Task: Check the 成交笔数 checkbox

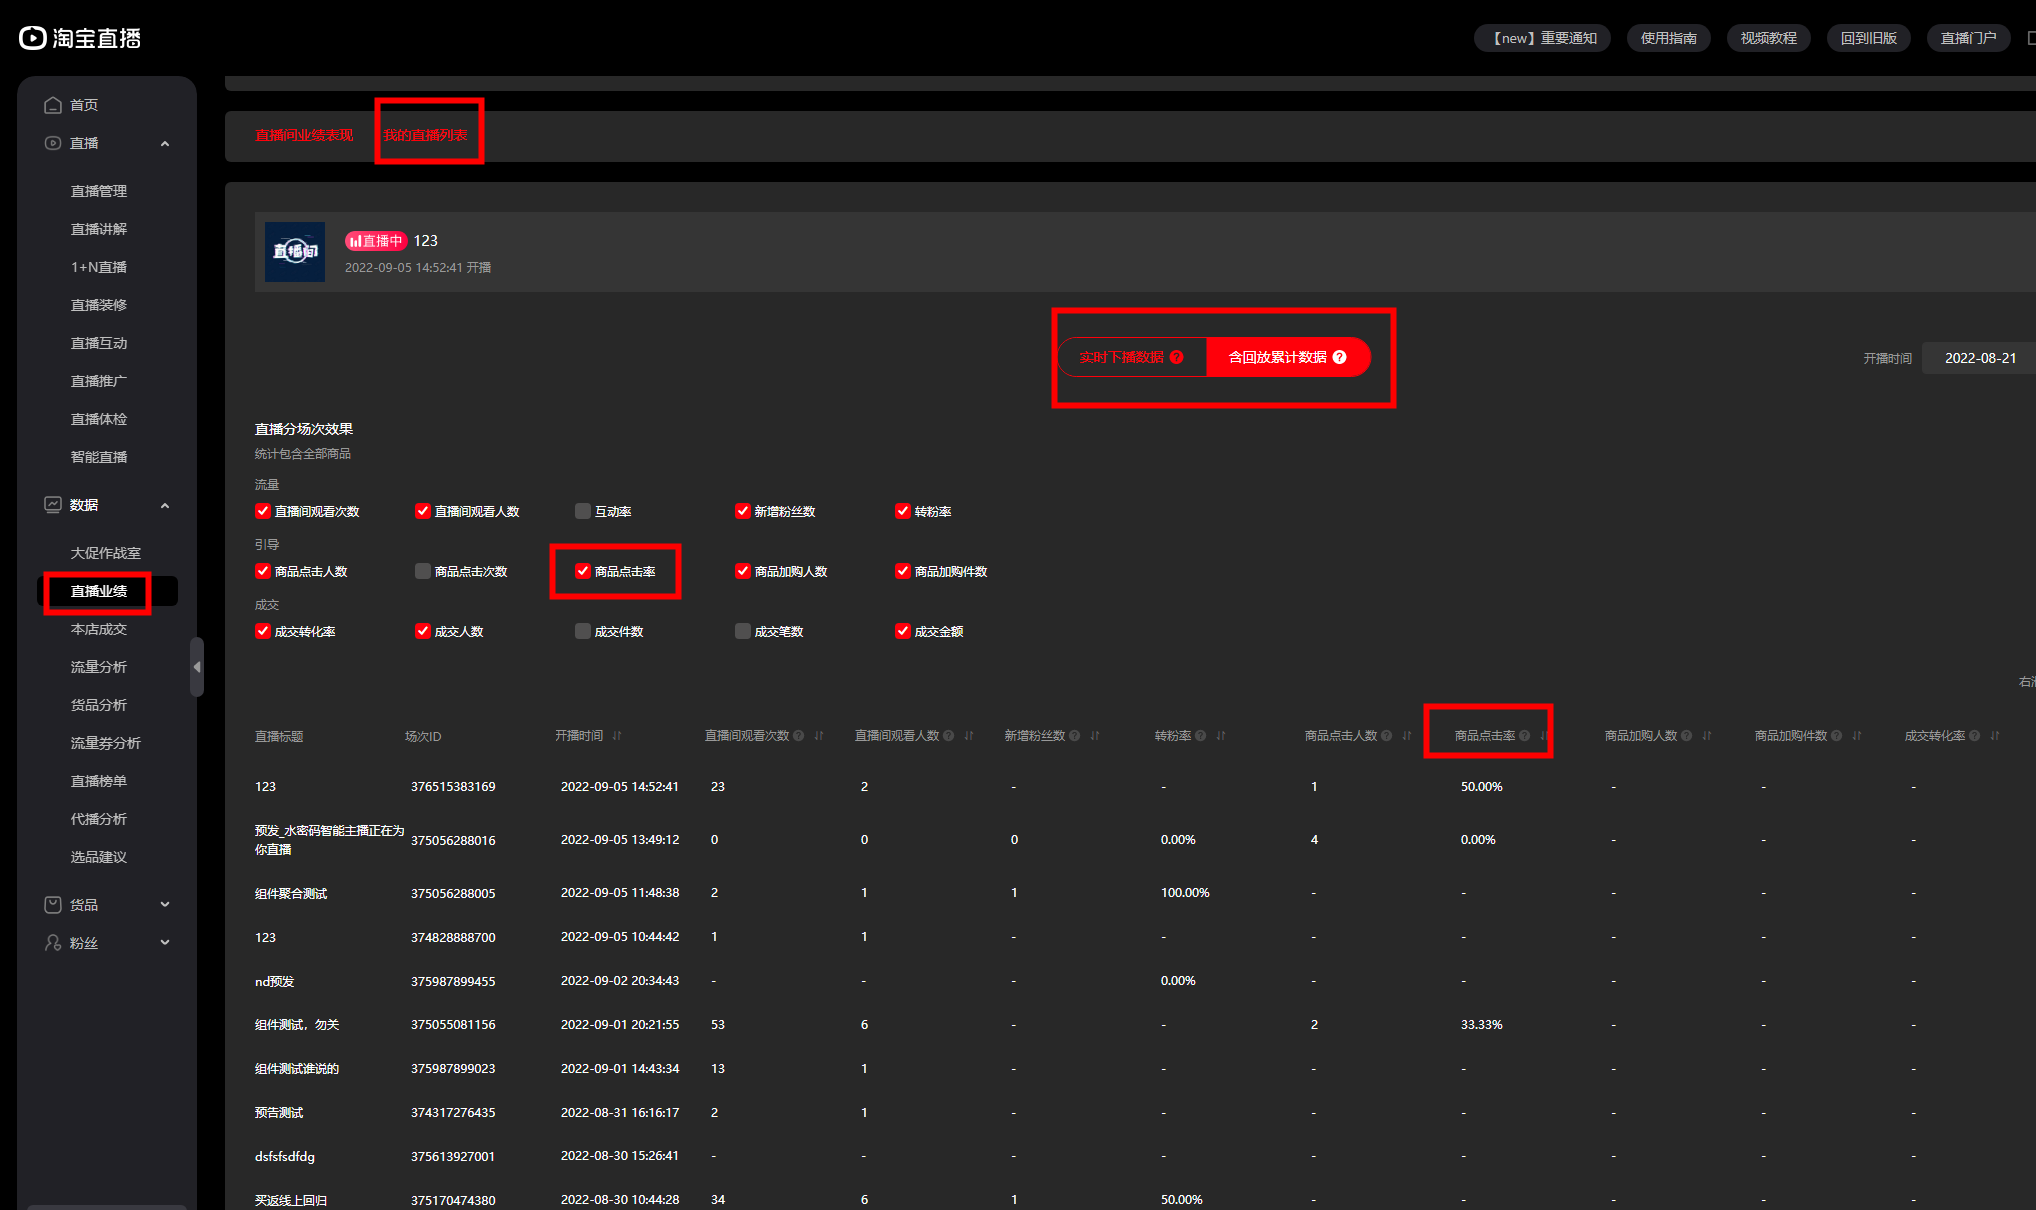Action: pos(743,631)
